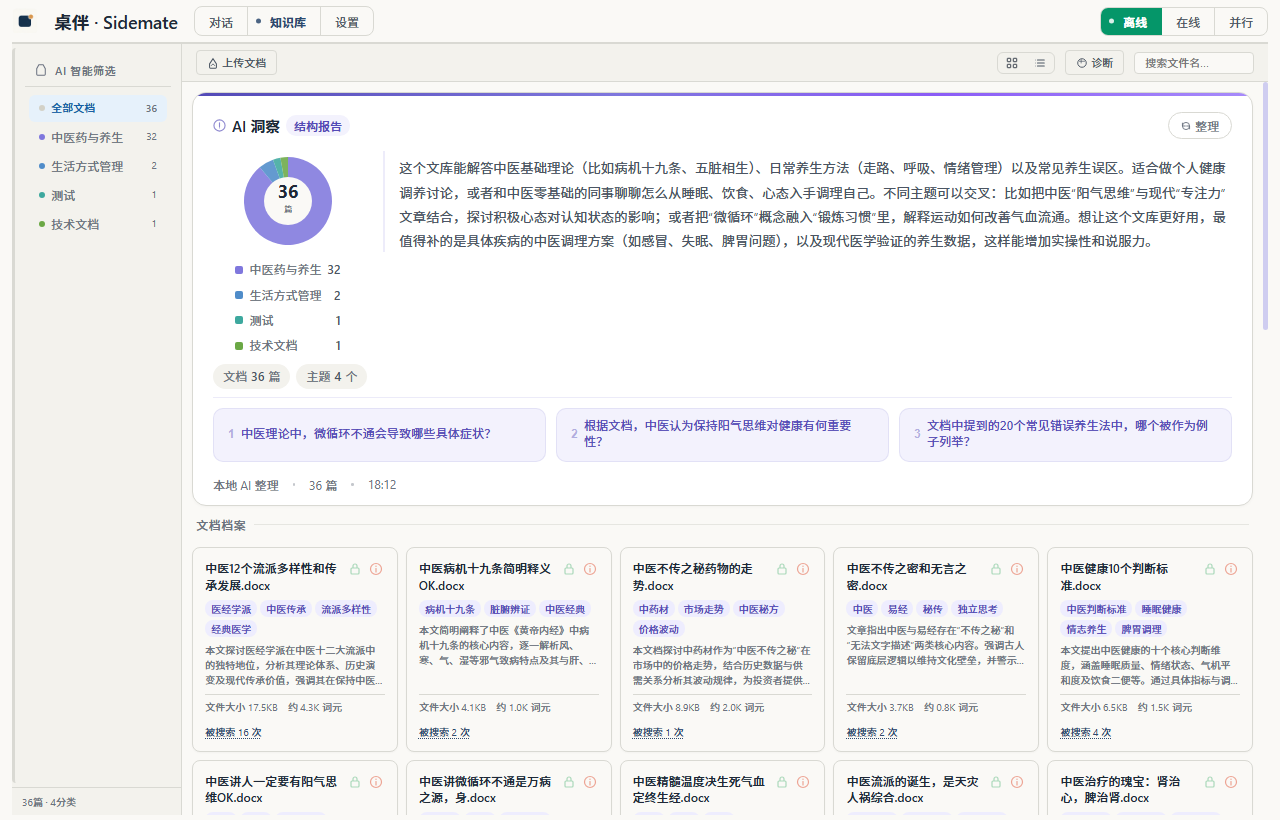This screenshot has height=820, width=1280.
Task: Click the 36篇 · 4分类 status text
Action: pos(49,802)
